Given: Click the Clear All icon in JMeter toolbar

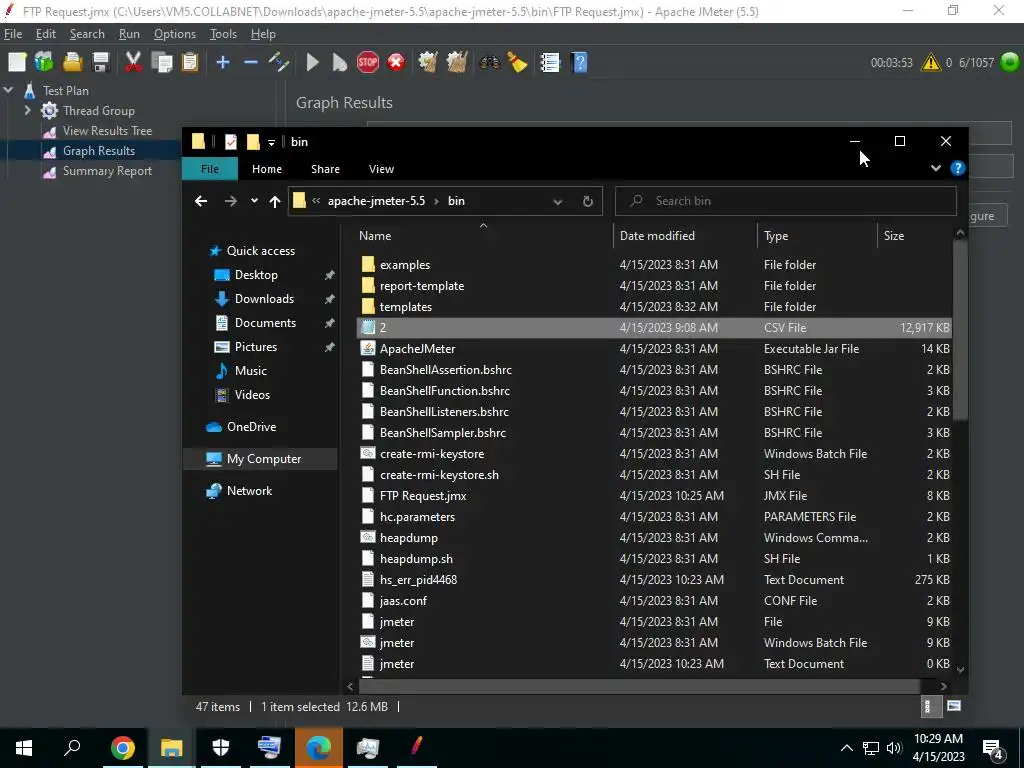Looking at the screenshot, I should [x=456, y=63].
